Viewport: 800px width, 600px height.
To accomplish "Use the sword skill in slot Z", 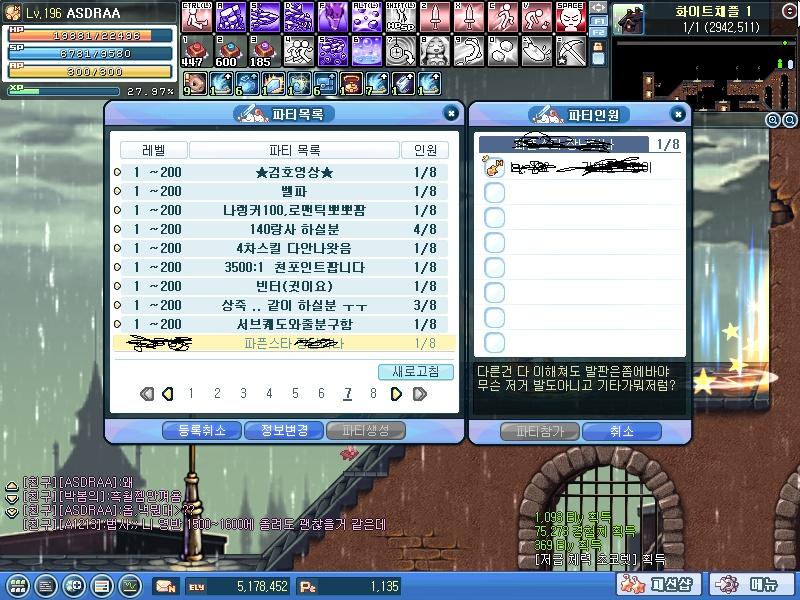I will (435, 17).
